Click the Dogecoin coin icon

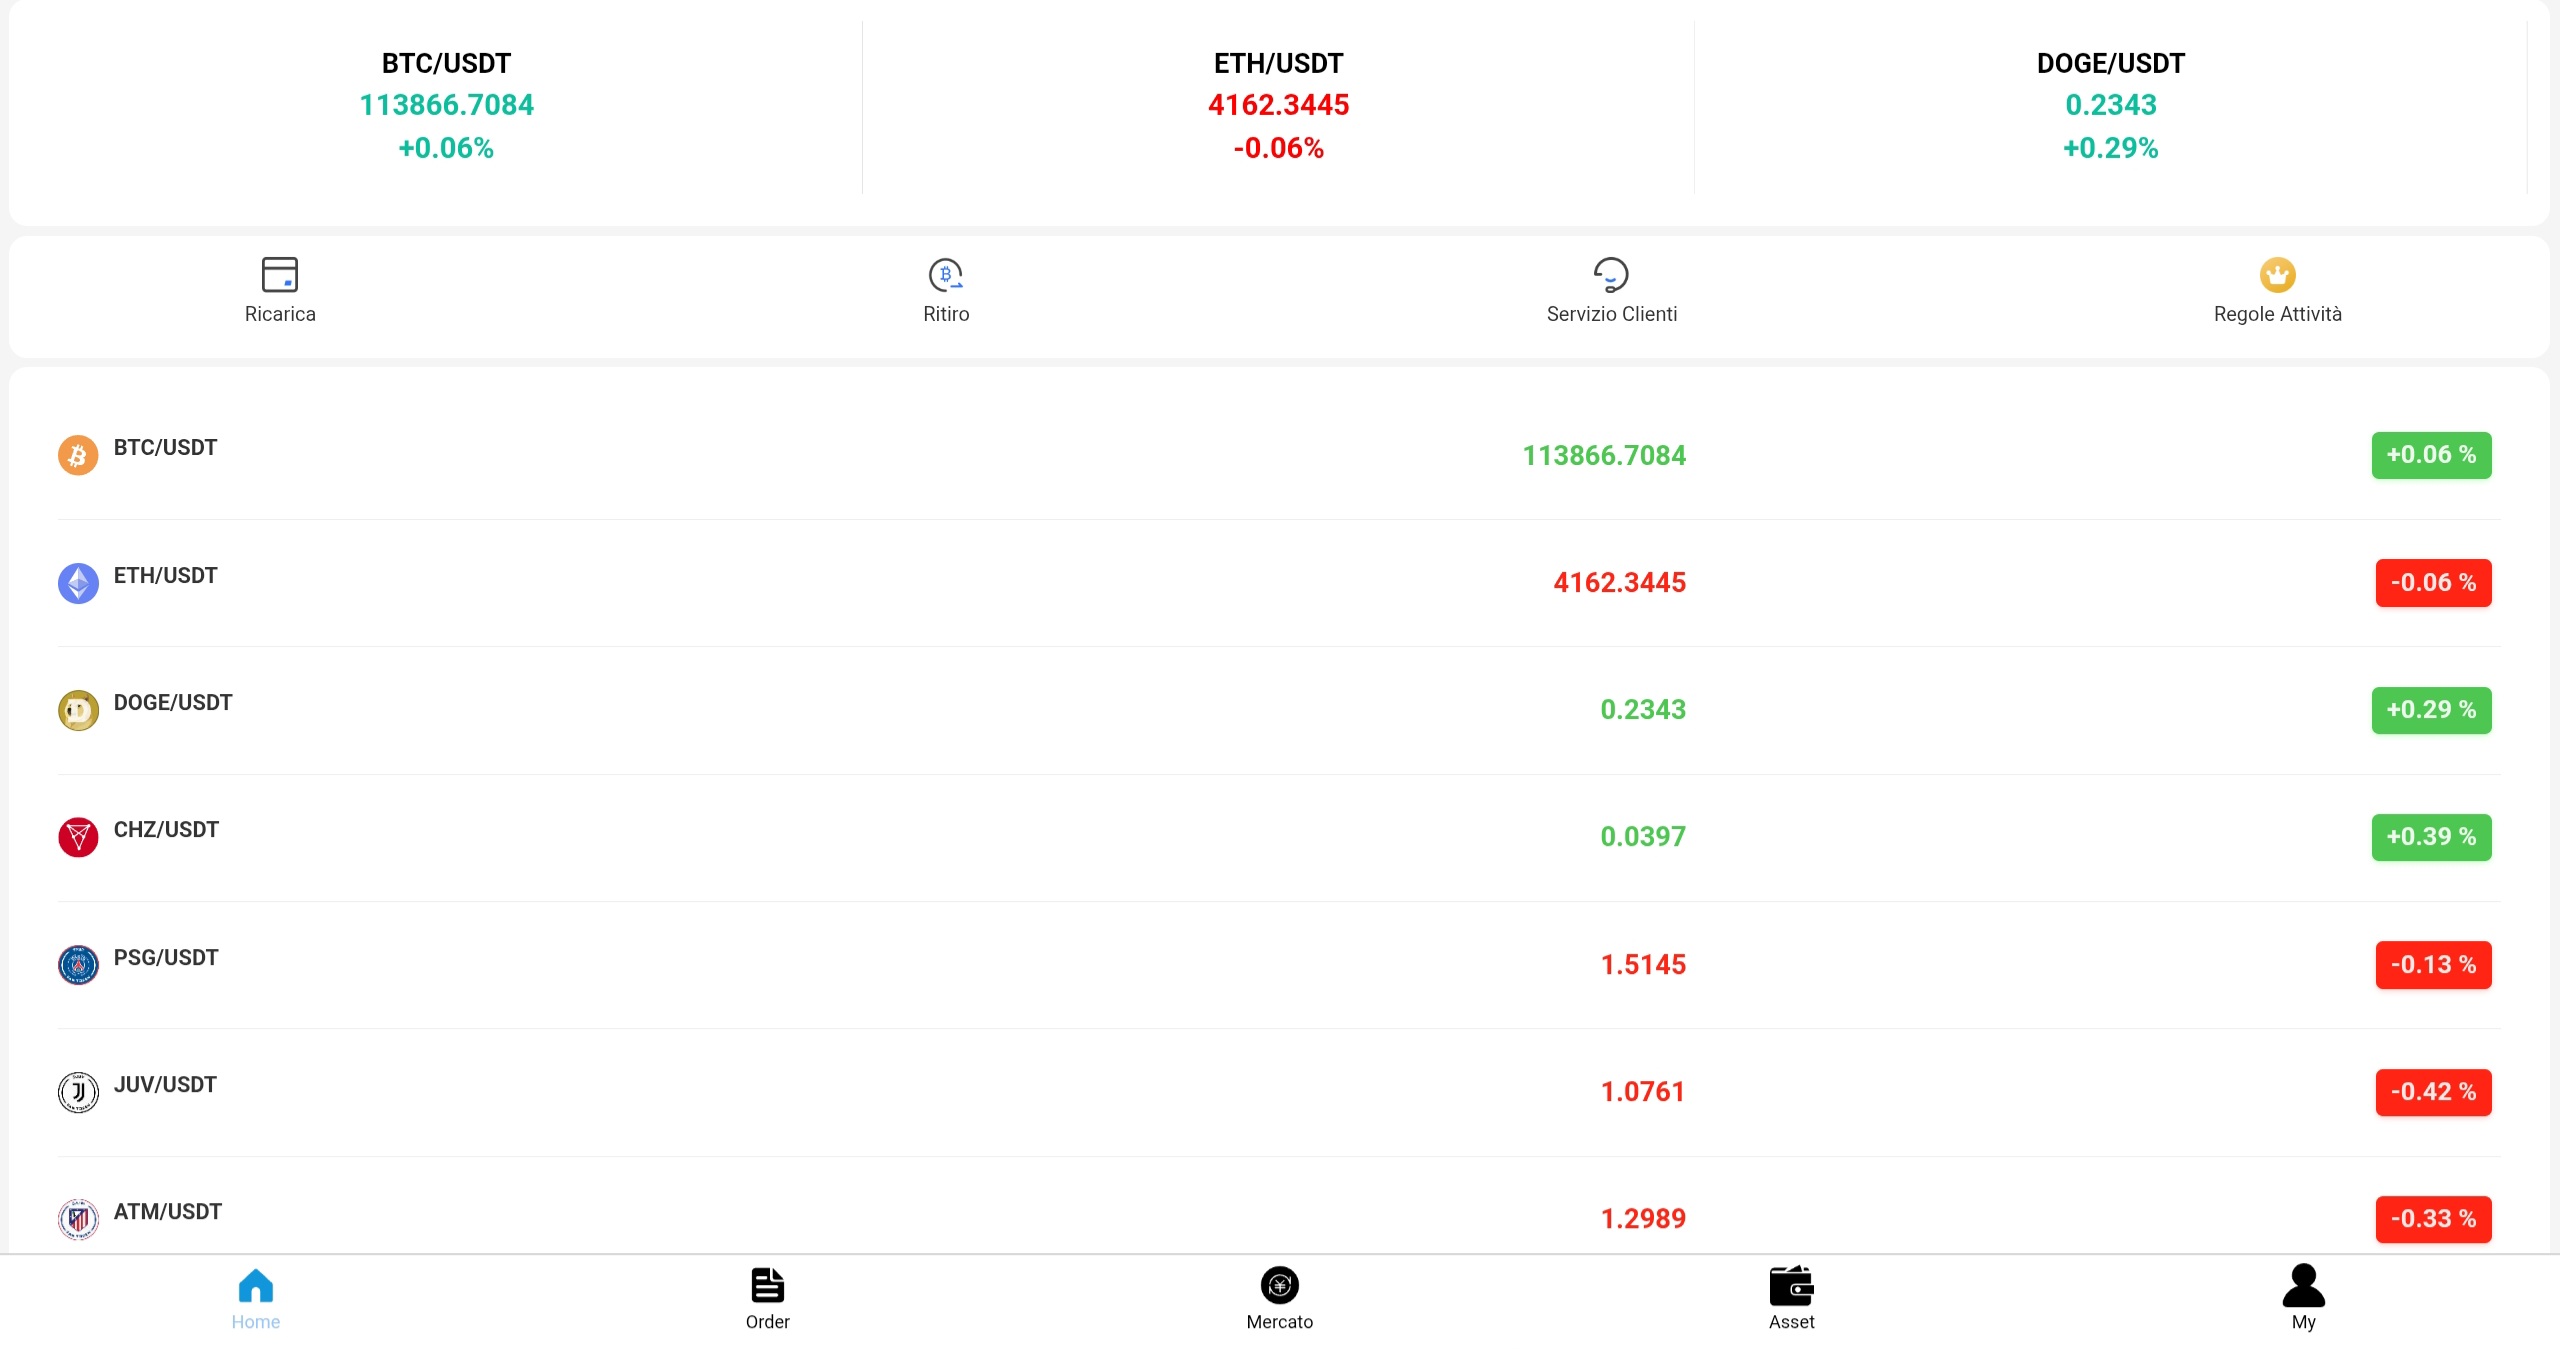click(78, 710)
